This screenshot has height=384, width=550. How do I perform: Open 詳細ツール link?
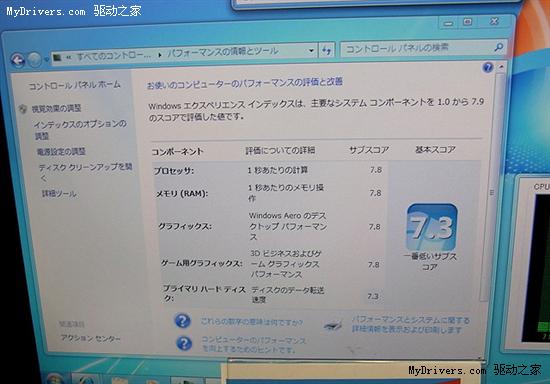(59, 194)
